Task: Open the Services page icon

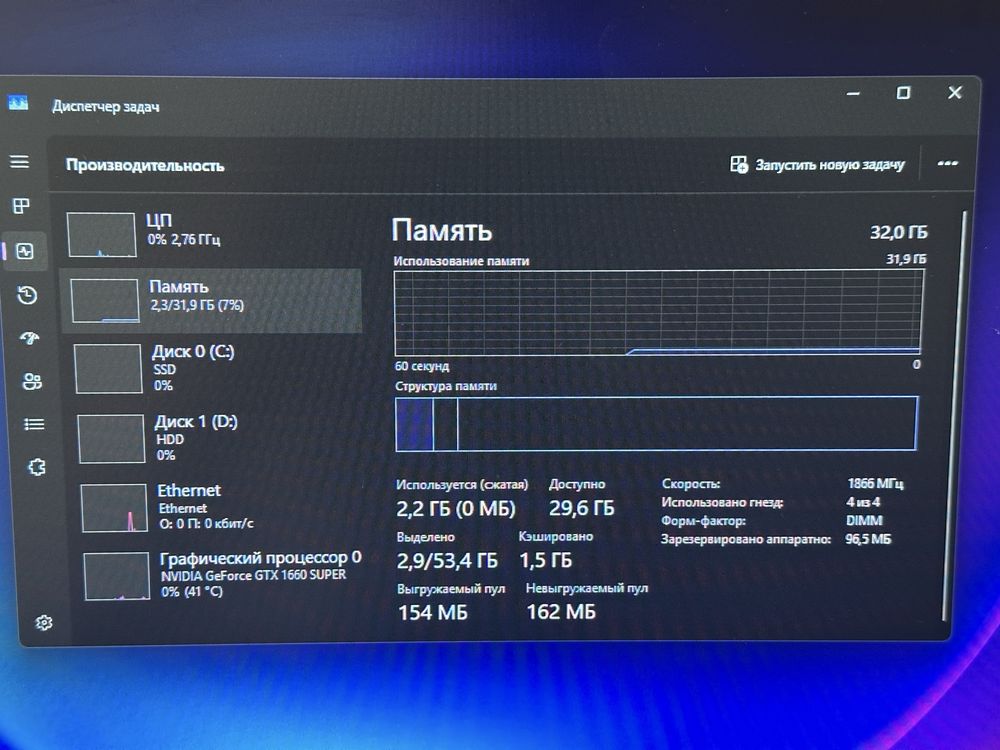Action: 37,467
